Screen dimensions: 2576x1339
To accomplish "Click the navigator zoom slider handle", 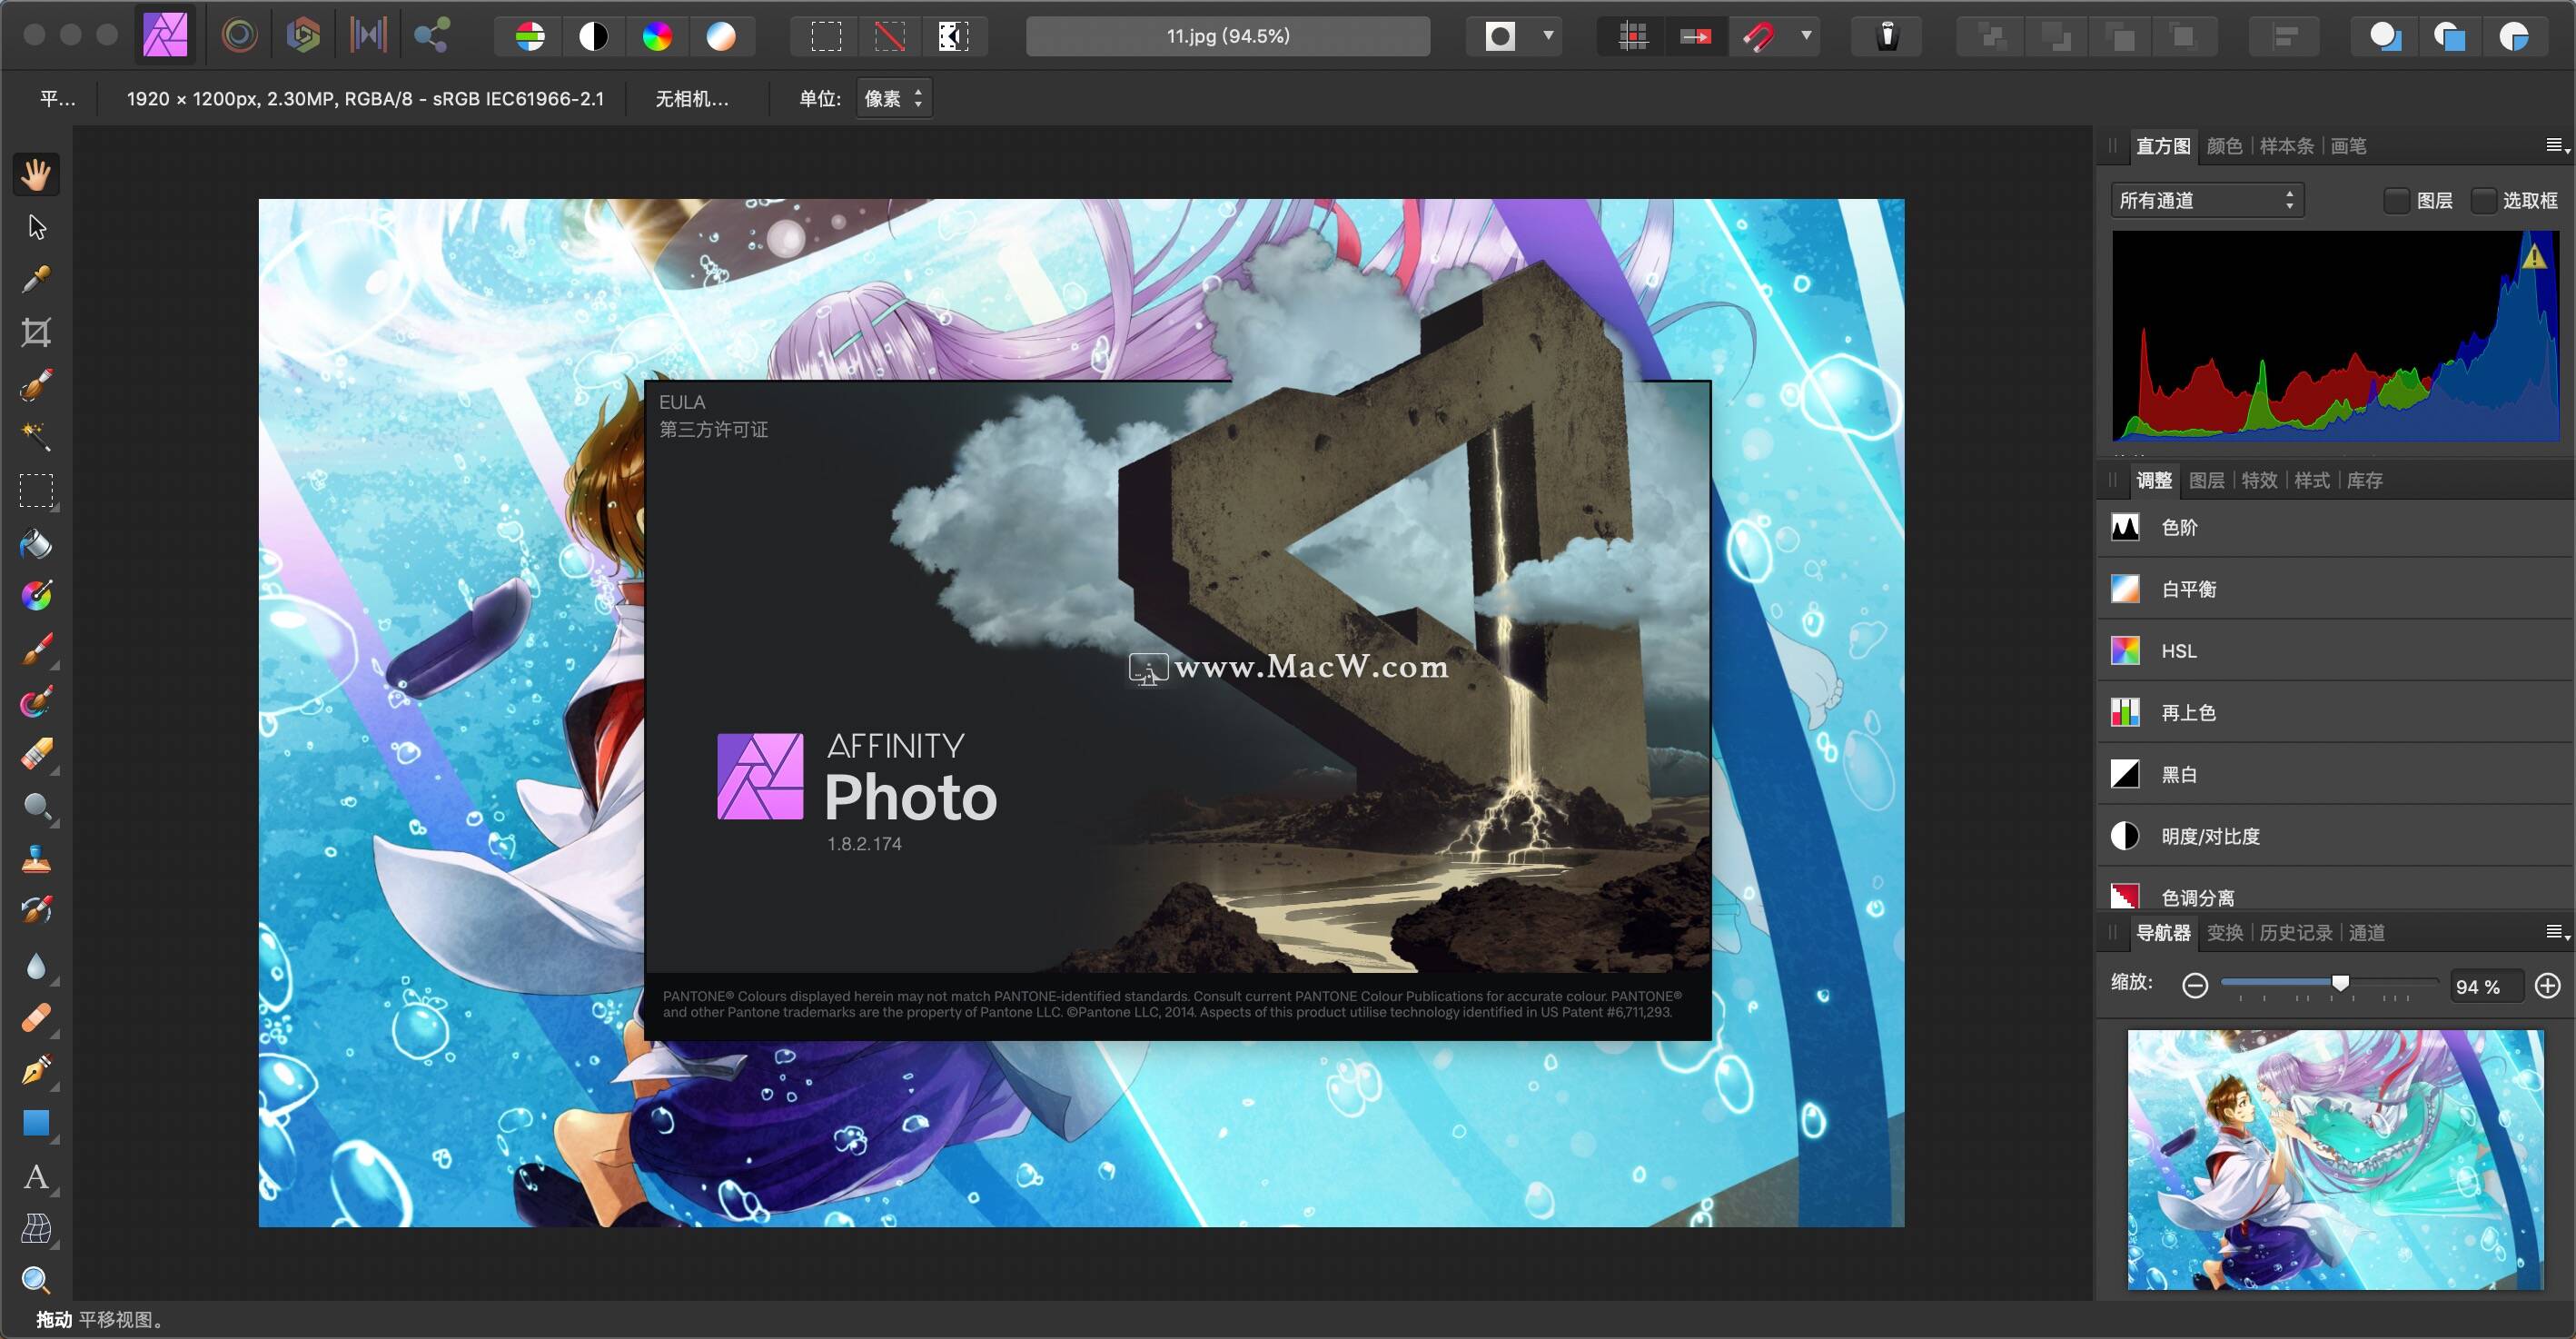I will pos(2340,983).
